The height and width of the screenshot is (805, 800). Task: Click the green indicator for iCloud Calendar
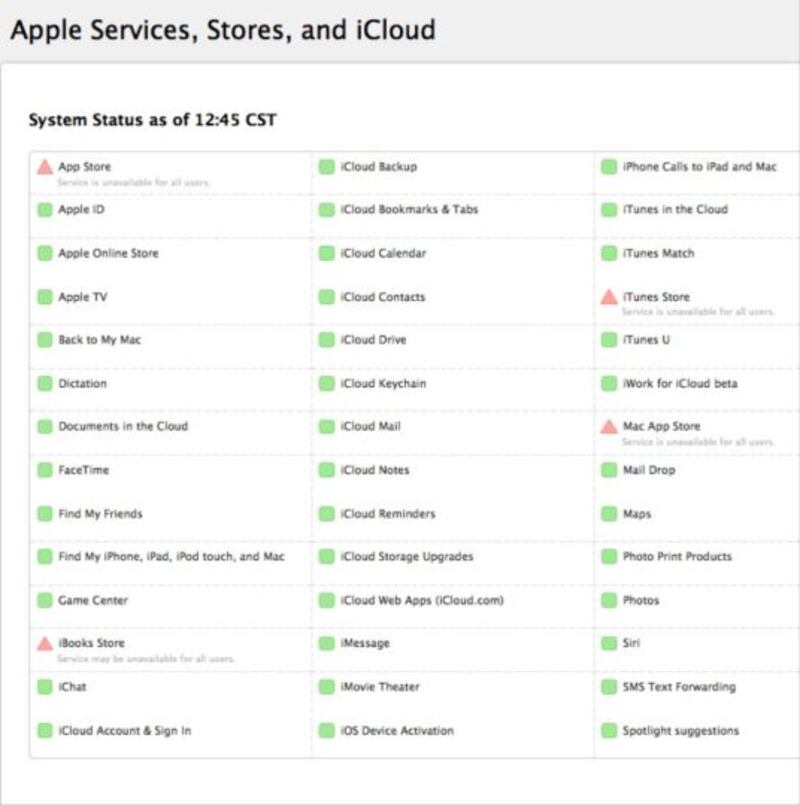click(x=327, y=253)
